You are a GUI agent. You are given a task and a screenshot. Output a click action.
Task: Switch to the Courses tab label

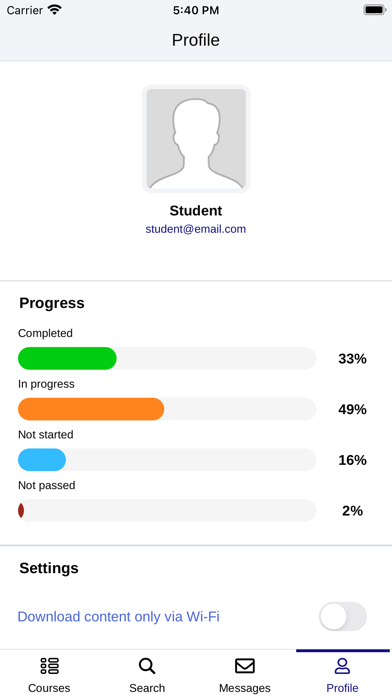pyautogui.click(x=49, y=688)
